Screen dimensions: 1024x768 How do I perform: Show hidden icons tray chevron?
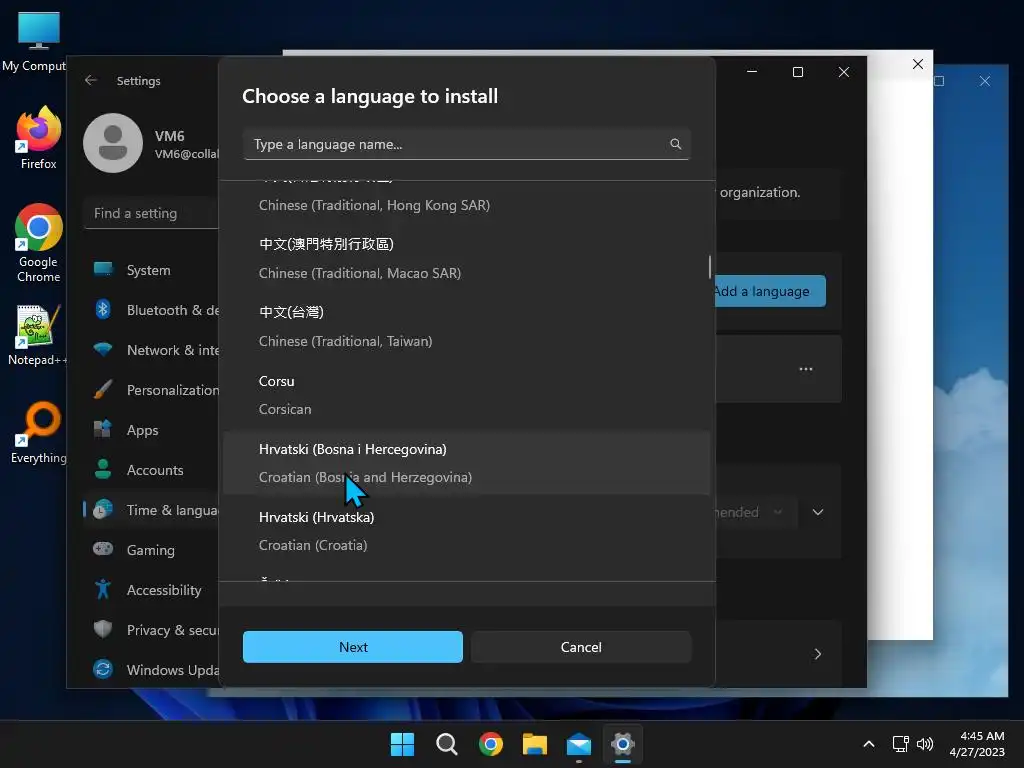tap(869, 744)
